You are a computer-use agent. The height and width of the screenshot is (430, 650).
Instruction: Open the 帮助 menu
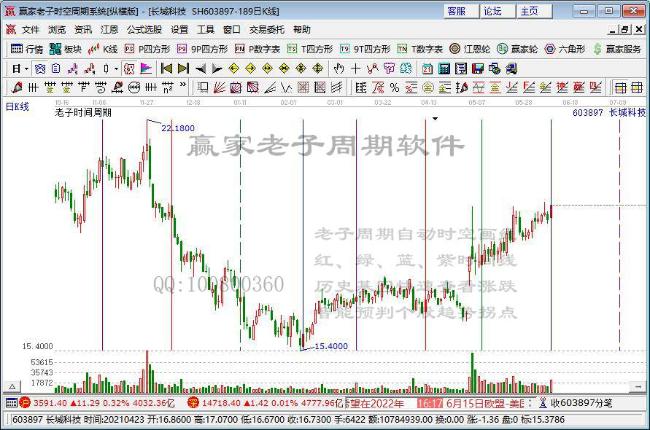(301, 30)
